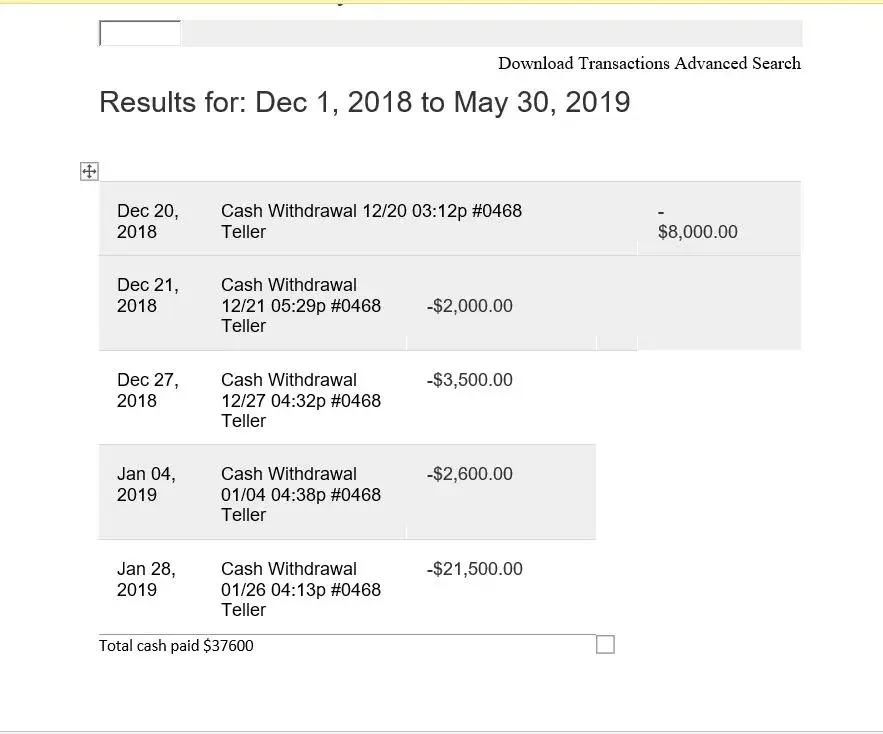Select the Dec 20, 2018 date cell
This screenshot has height=734, width=883.
pyautogui.click(x=147, y=221)
